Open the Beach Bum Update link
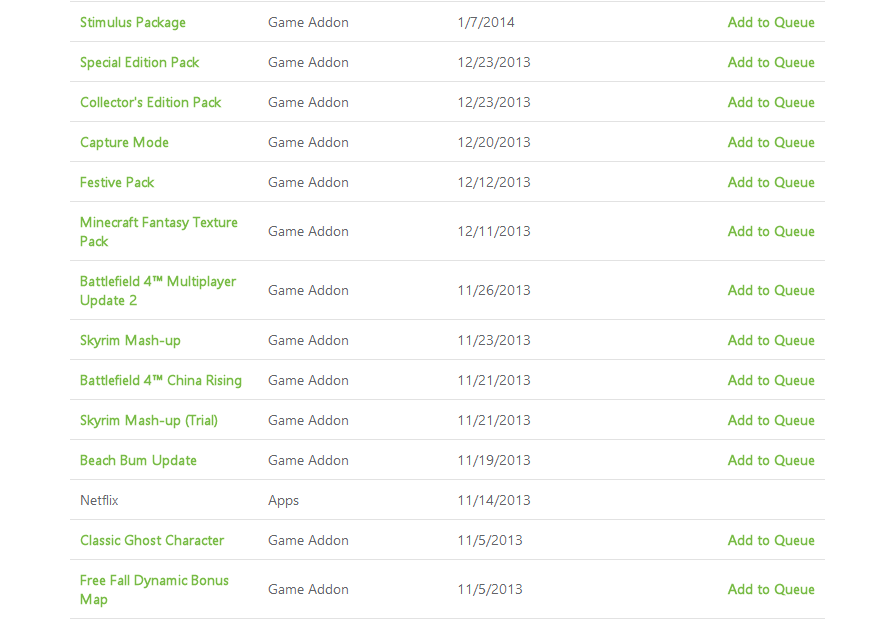873x620 pixels. click(138, 461)
